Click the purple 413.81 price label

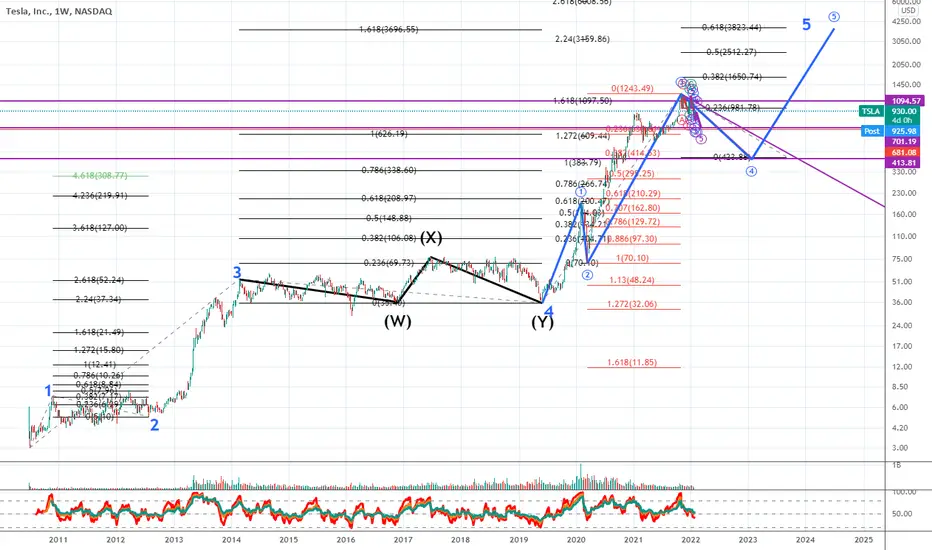[903, 163]
